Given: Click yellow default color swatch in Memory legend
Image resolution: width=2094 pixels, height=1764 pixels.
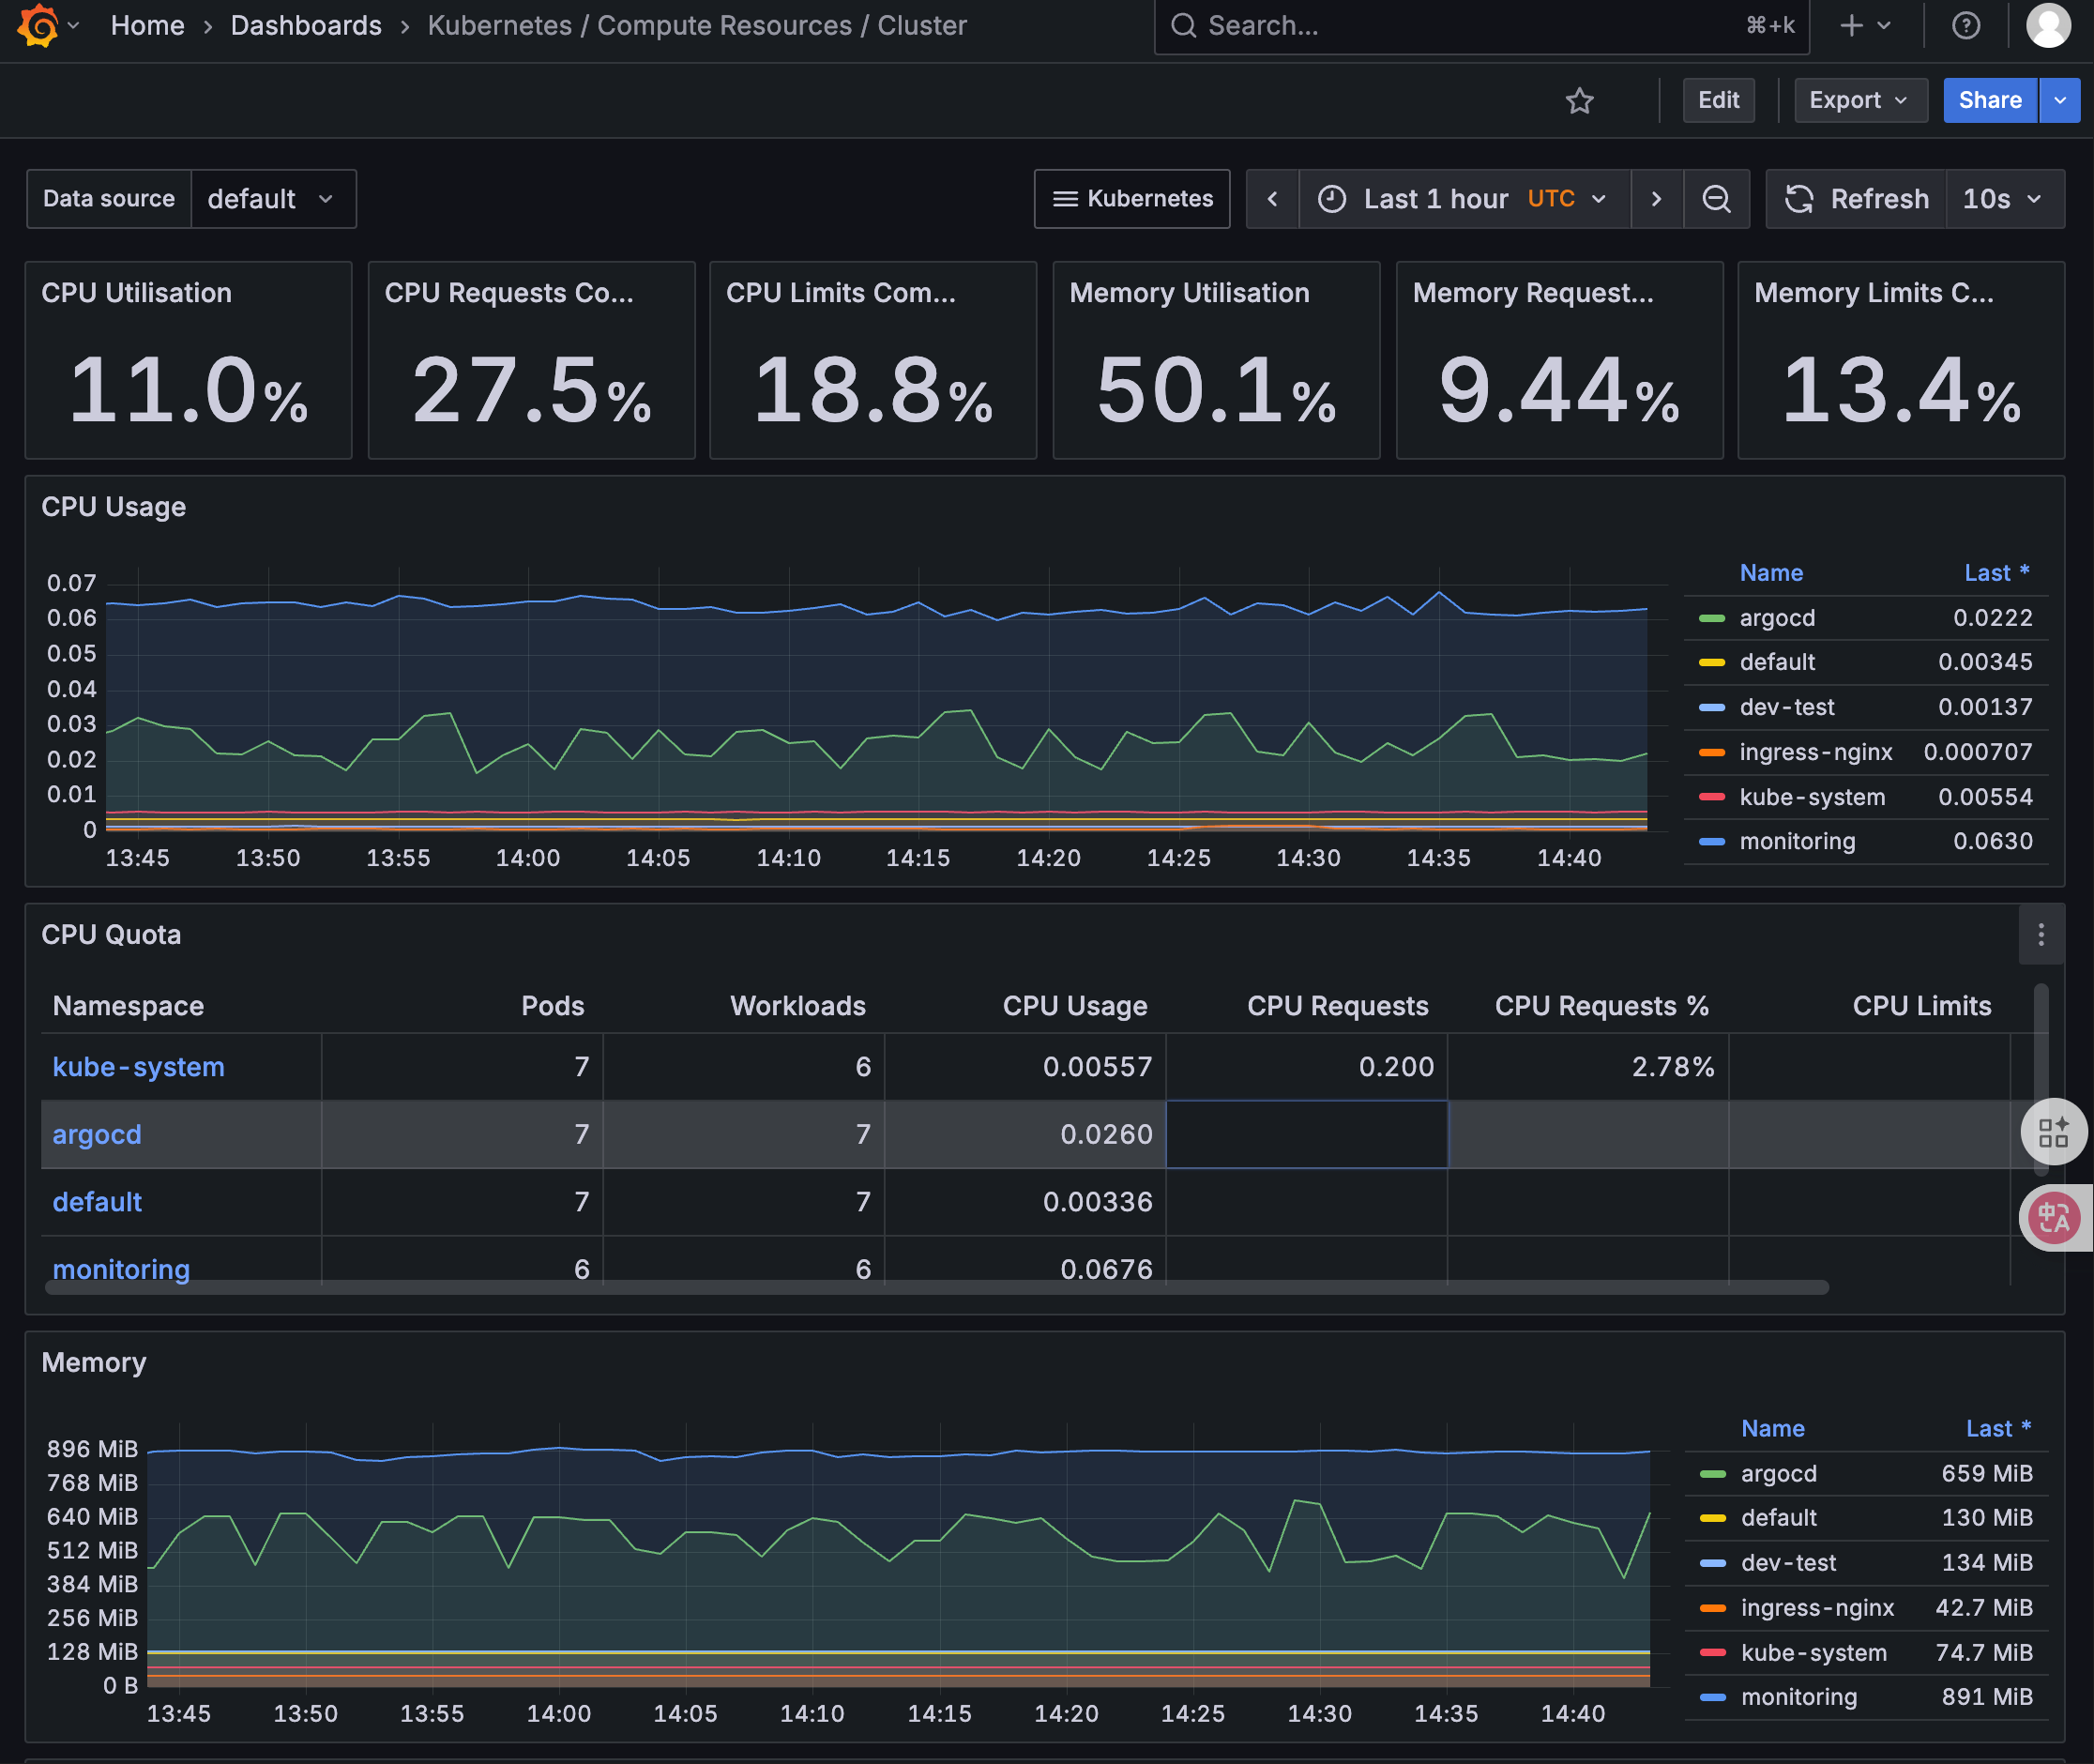Looking at the screenshot, I should [1712, 1518].
